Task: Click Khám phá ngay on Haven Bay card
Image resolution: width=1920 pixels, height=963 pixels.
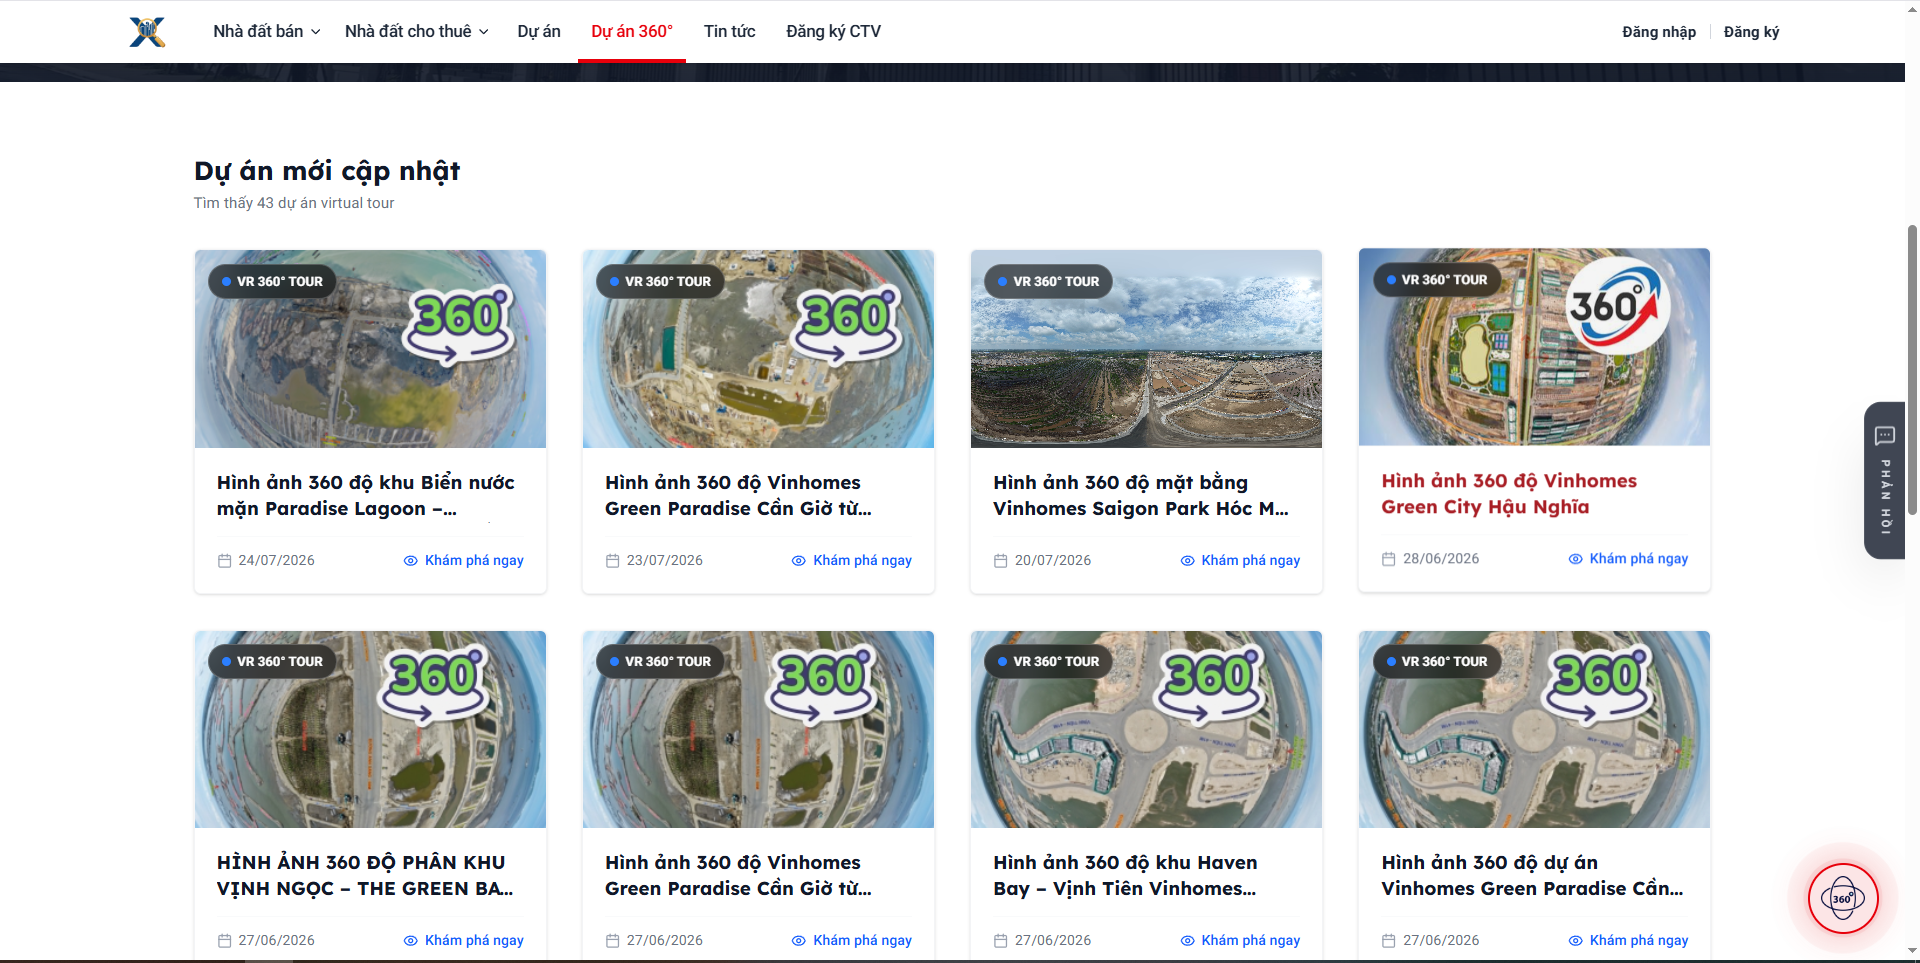Action: 1240,941
